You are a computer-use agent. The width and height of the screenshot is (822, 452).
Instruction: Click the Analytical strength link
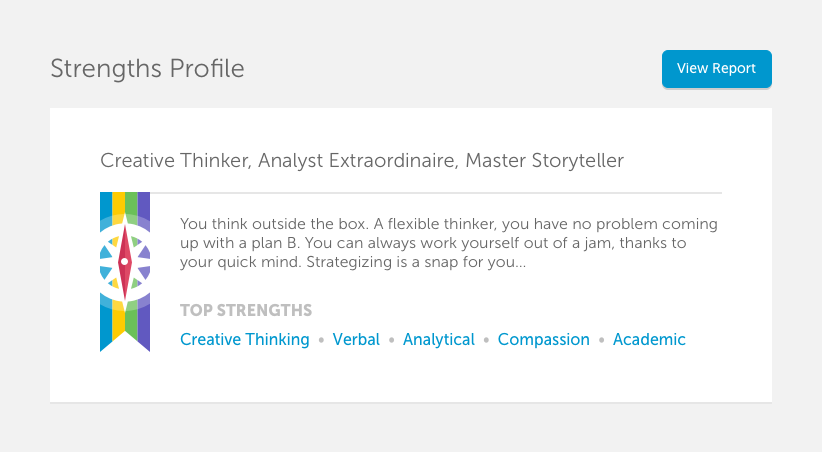(439, 339)
